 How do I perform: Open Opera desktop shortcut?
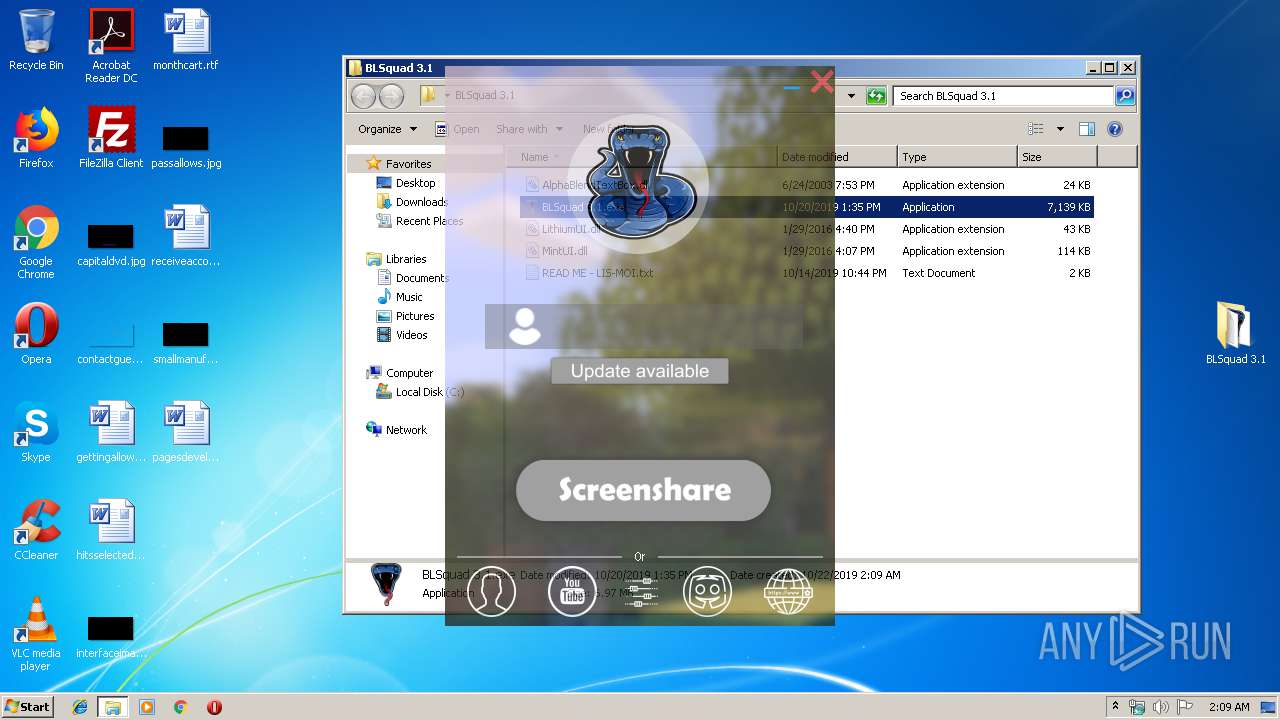[x=36, y=334]
